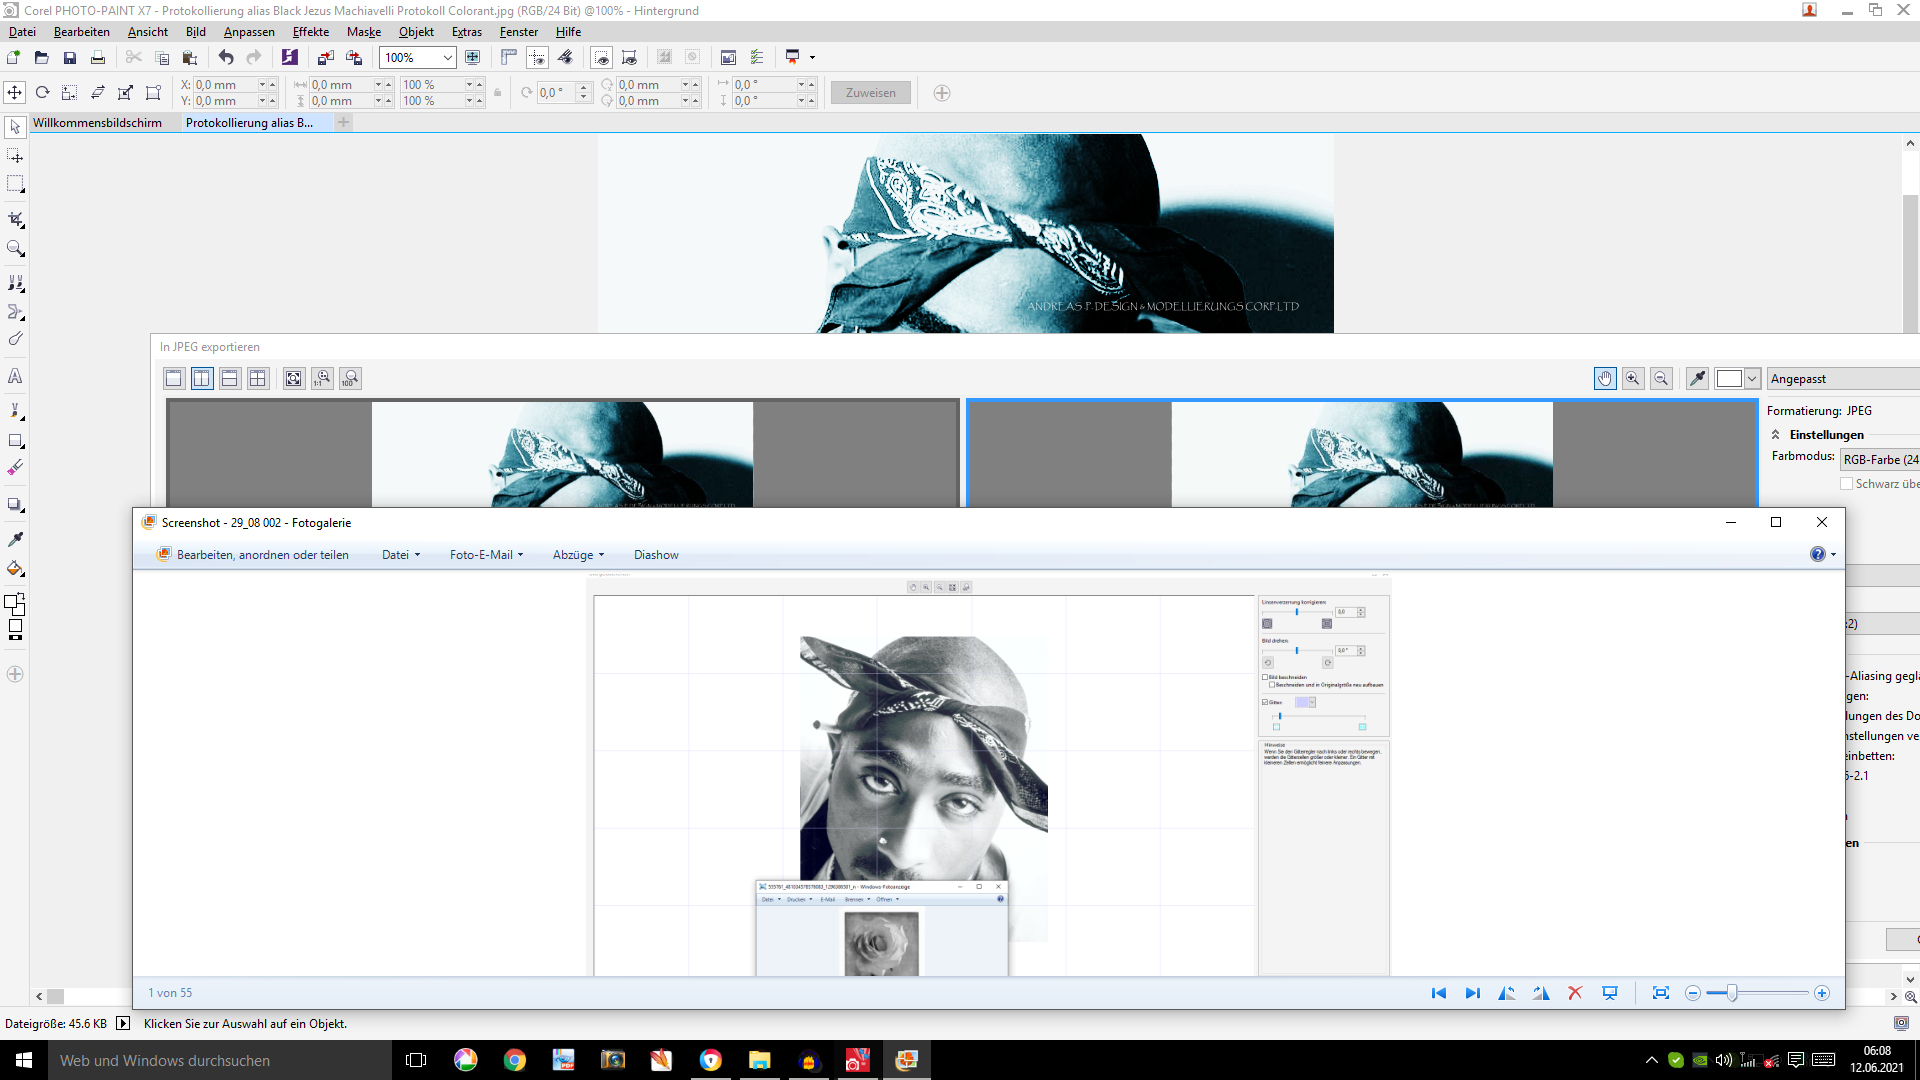Open Datei dropdown in Fotogalerie
The width and height of the screenshot is (1920, 1080).
[x=401, y=555]
